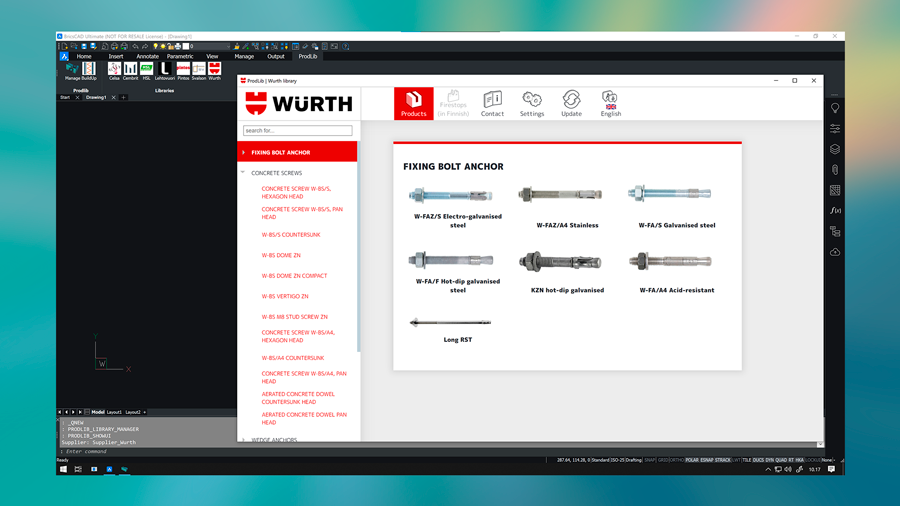Switch to the Layout1 drawing tab
Screen dimensions: 900x506
tap(114, 412)
